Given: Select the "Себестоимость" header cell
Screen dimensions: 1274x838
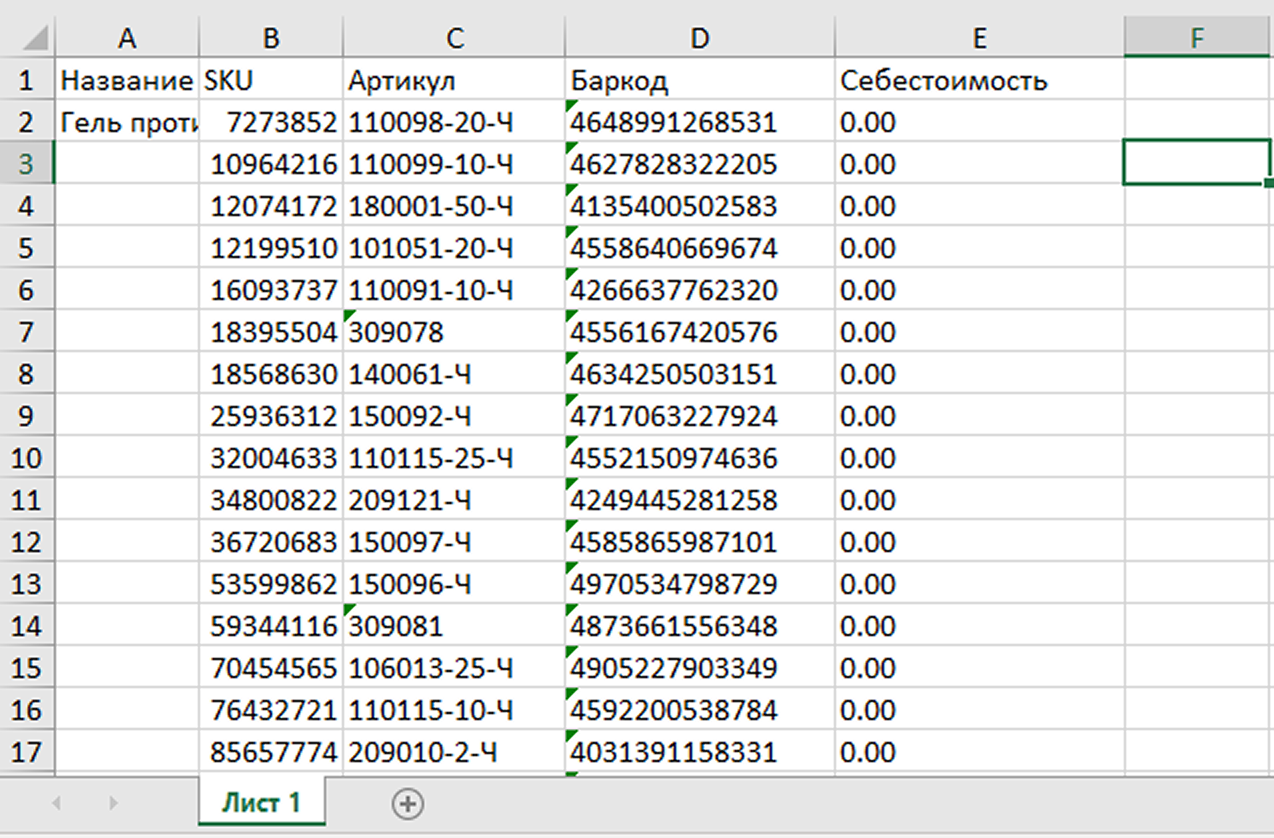Looking at the screenshot, I should click(x=979, y=80).
